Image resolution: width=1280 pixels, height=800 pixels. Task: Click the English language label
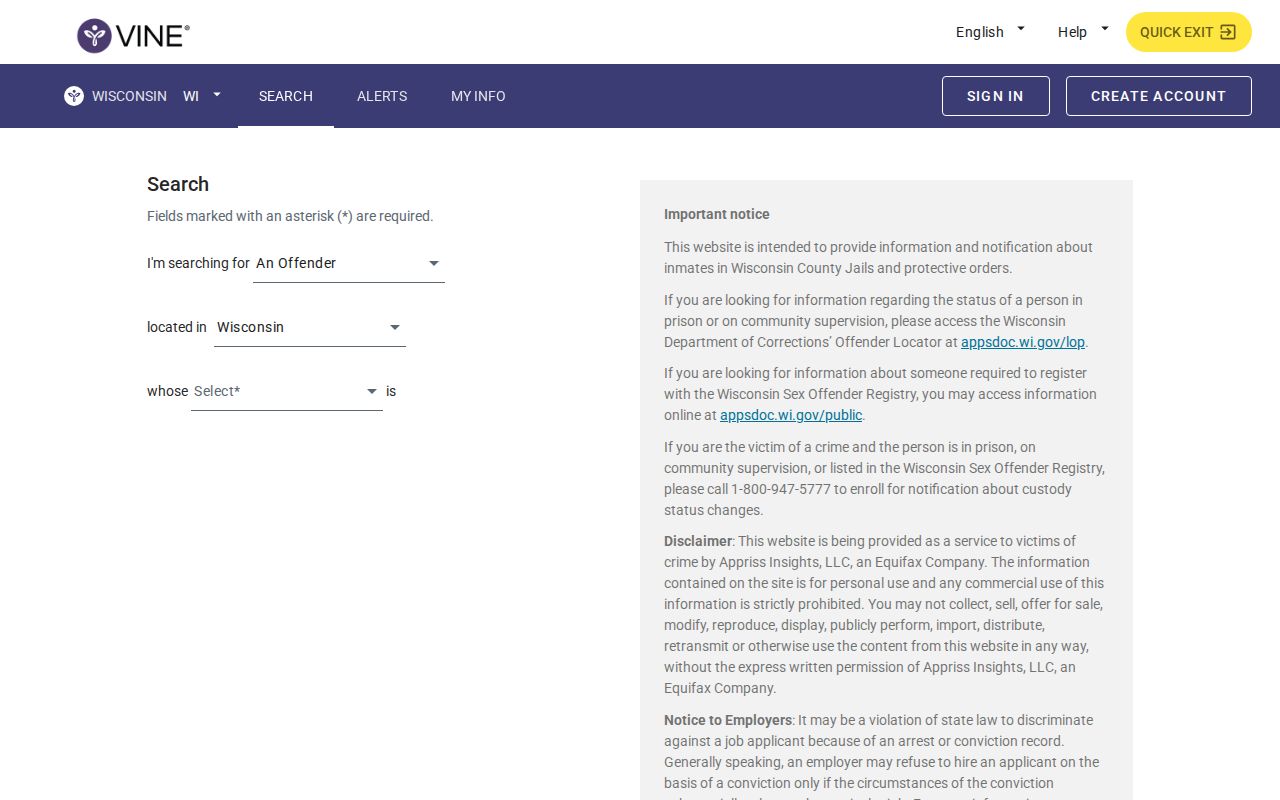tap(980, 32)
